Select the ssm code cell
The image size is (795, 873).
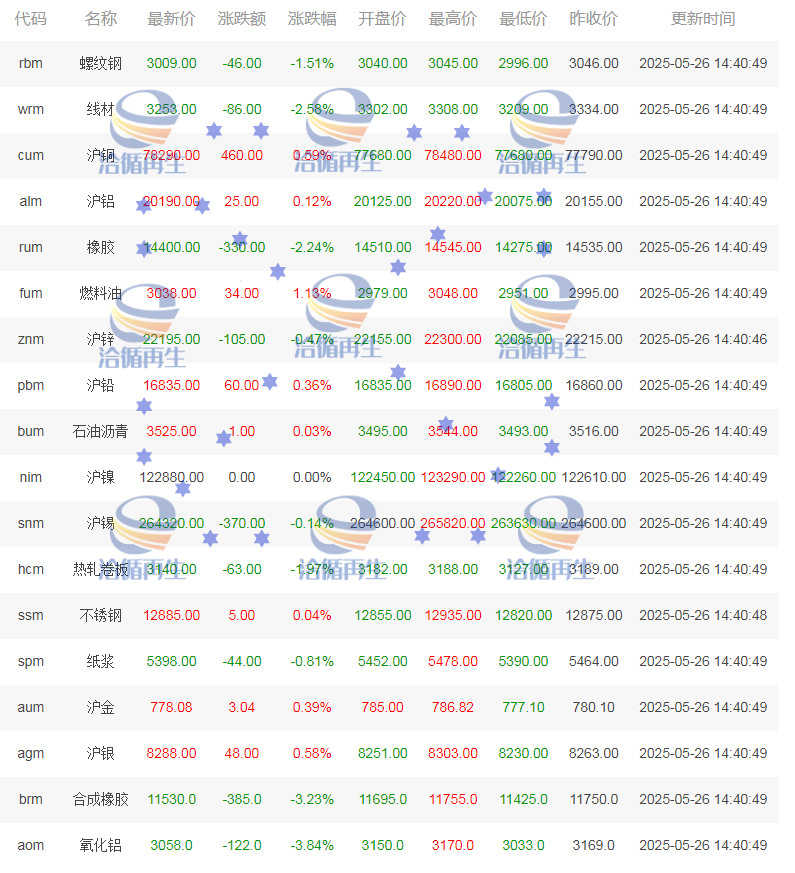(31, 616)
